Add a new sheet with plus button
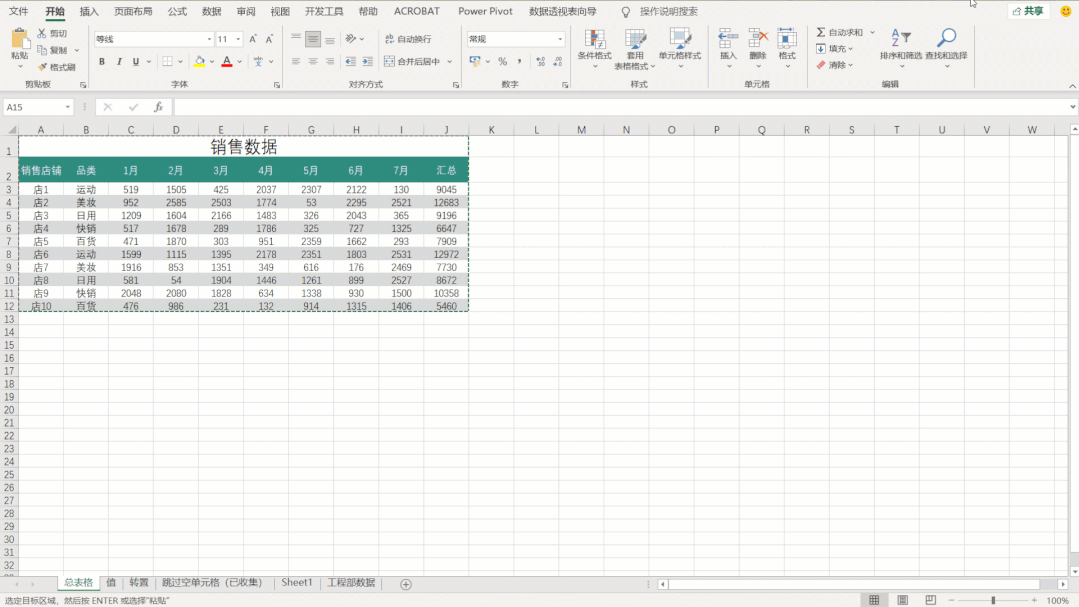The height and width of the screenshot is (607, 1079). tap(406, 584)
